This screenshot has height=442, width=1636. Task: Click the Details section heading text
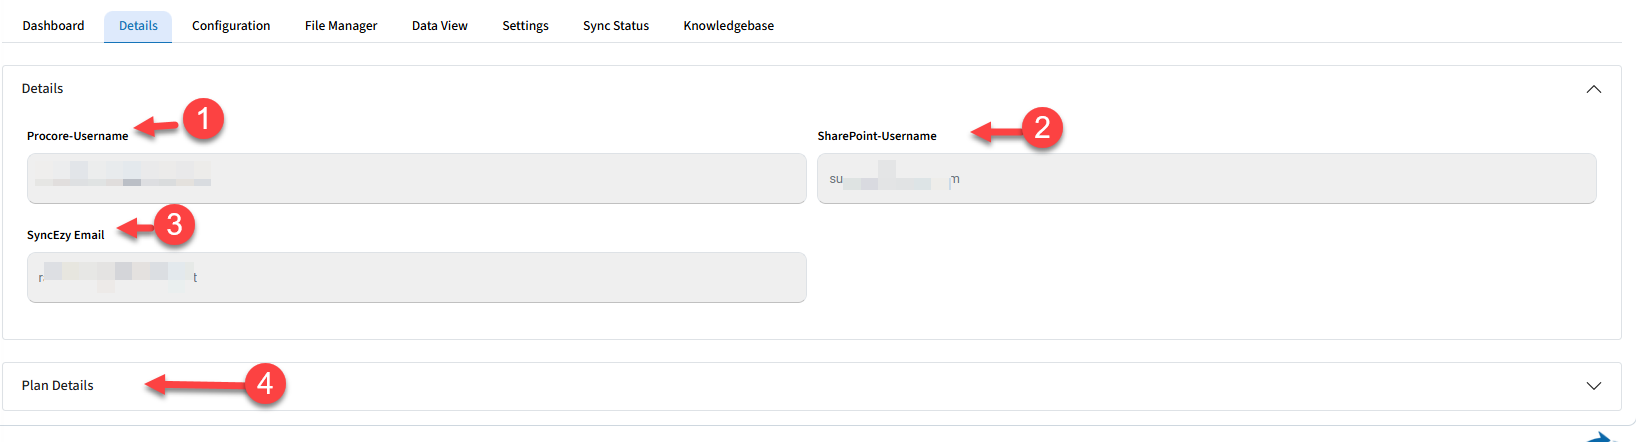[x=43, y=89]
